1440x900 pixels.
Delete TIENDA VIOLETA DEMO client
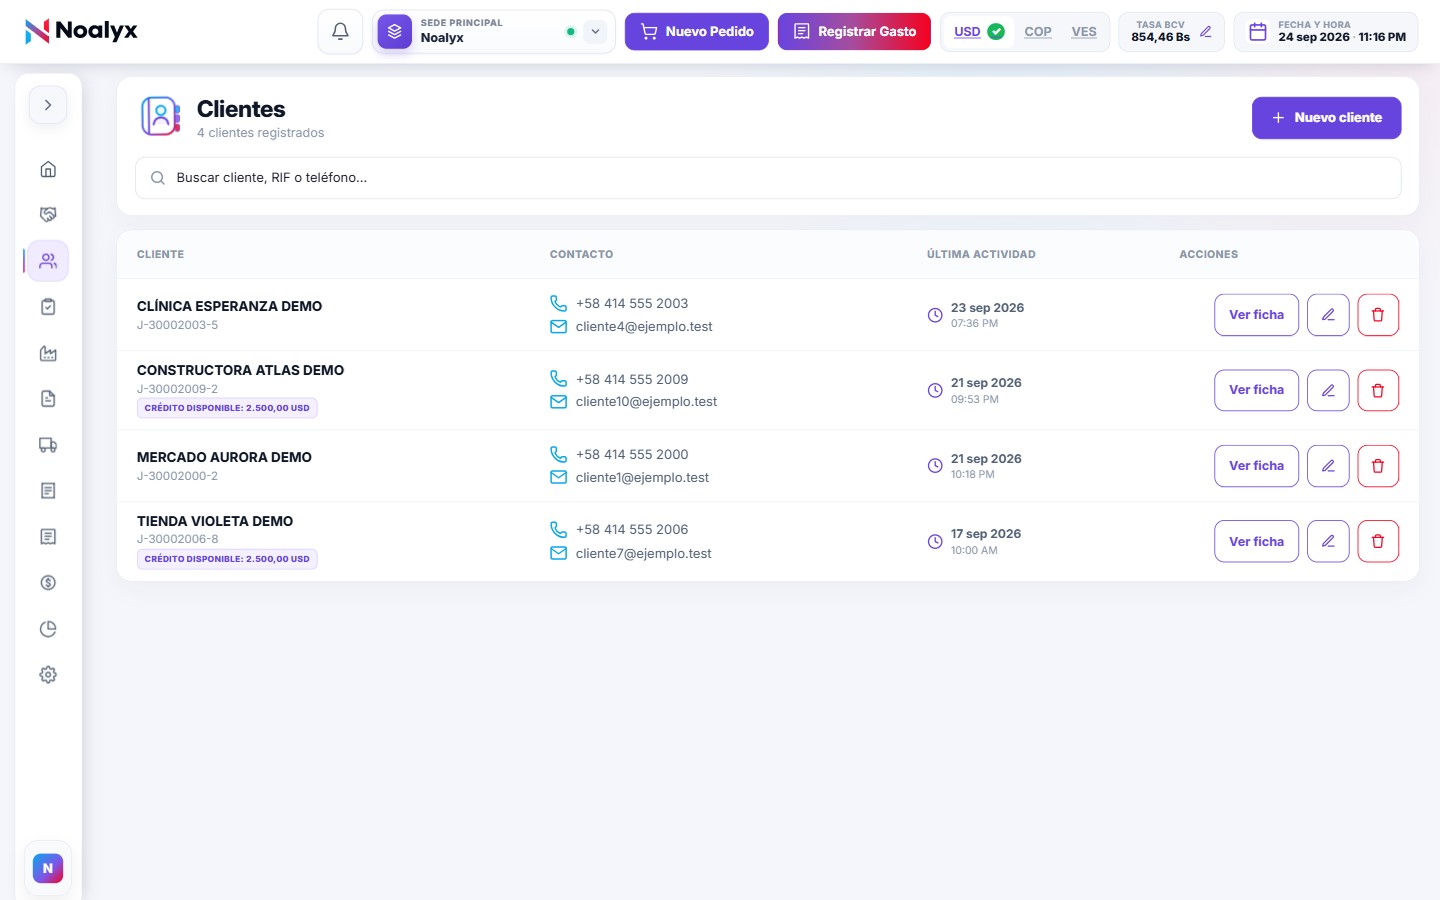1378,541
